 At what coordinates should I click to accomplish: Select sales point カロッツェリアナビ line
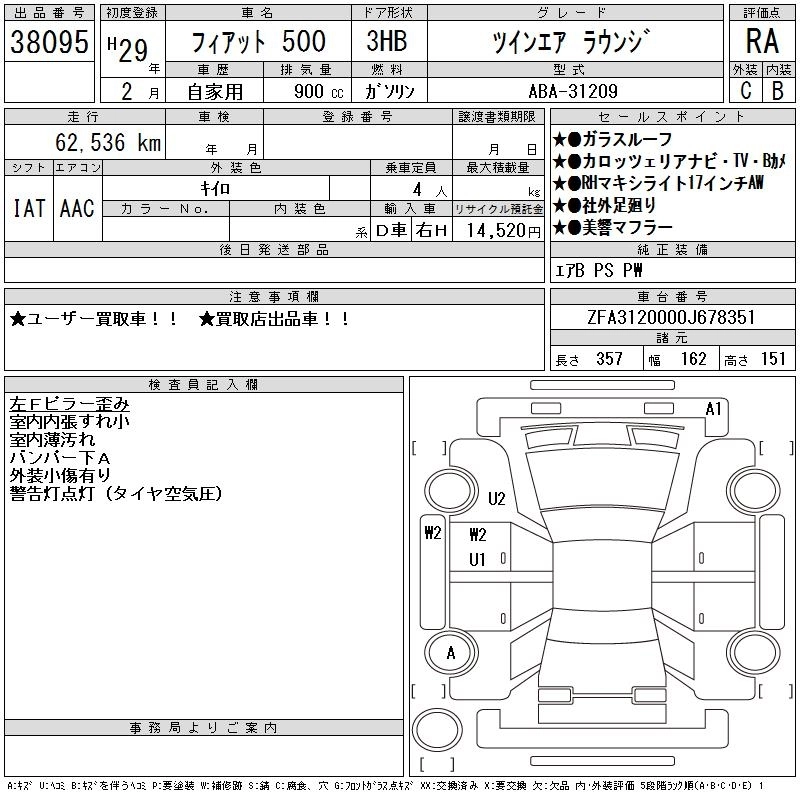coord(669,161)
